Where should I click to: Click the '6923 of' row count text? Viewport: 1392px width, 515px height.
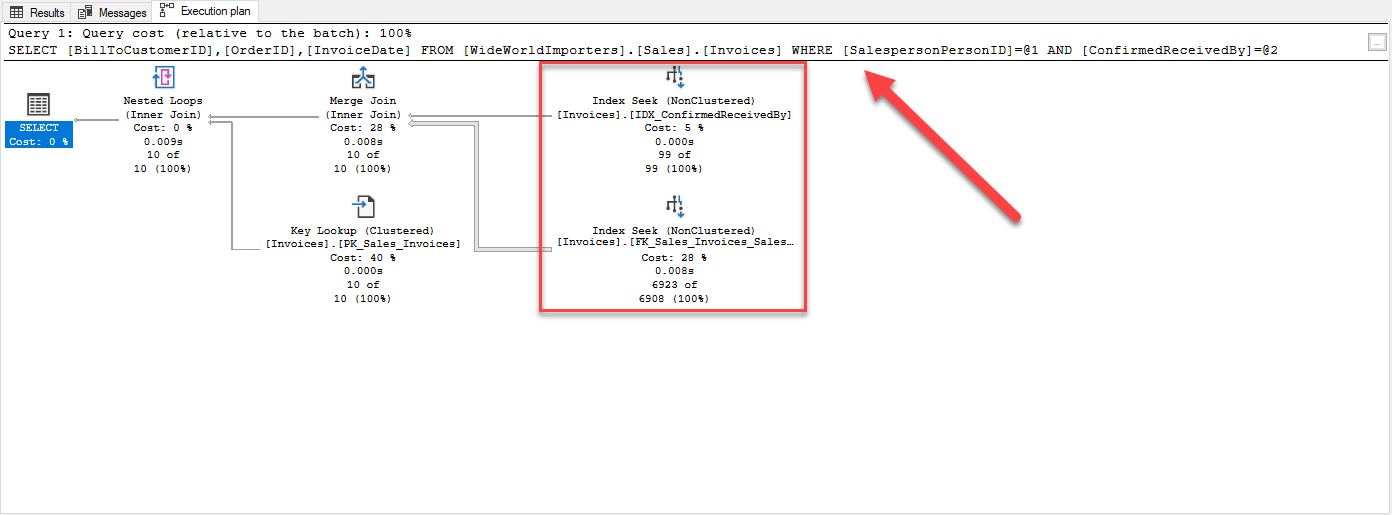coord(674,284)
